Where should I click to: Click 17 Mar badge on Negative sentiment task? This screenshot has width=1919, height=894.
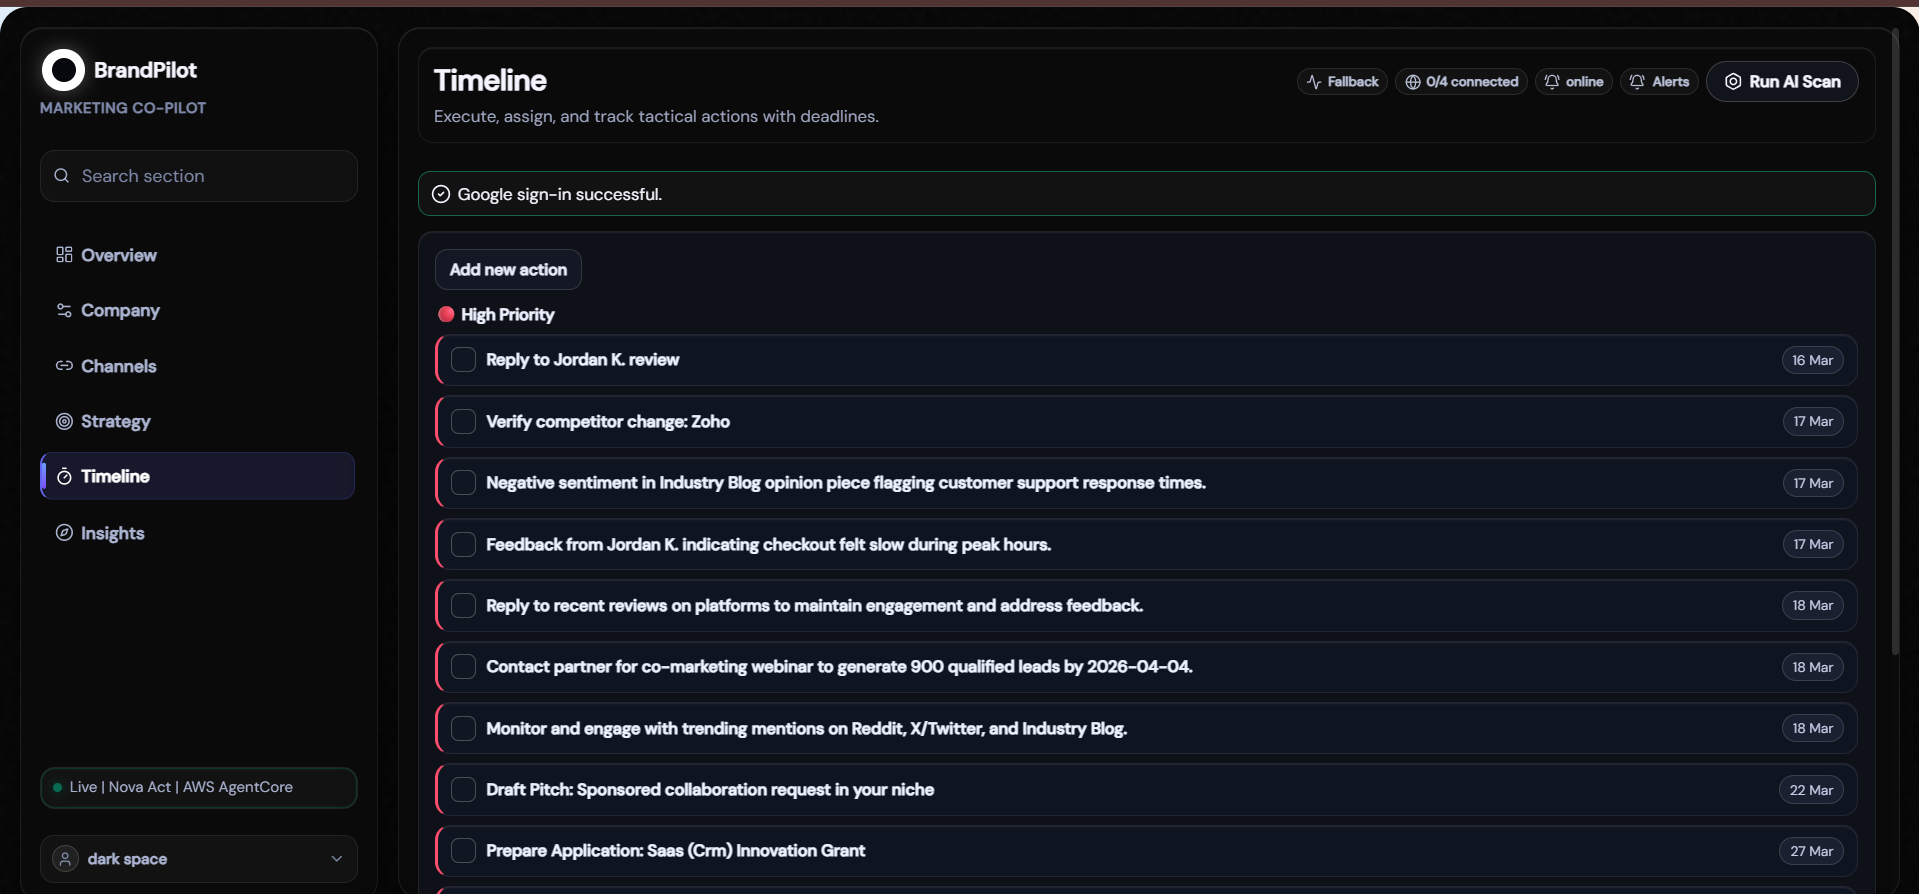pos(1813,483)
